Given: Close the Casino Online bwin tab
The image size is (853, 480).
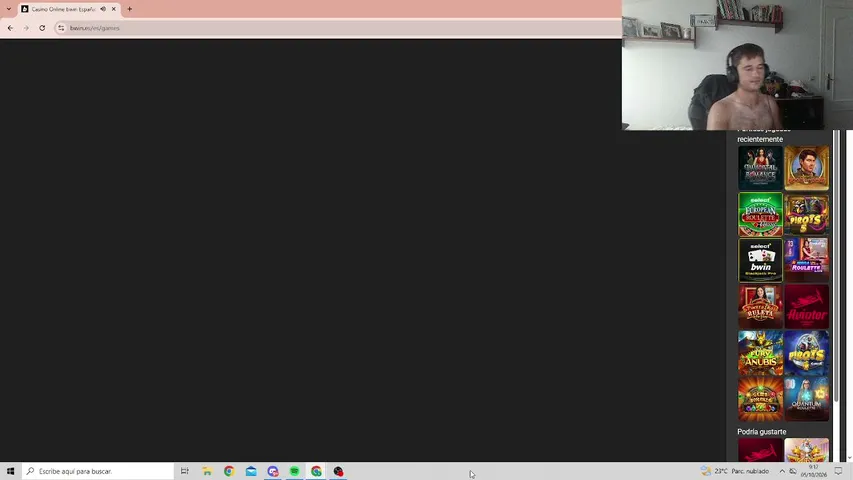Looking at the screenshot, I should point(114,9).
